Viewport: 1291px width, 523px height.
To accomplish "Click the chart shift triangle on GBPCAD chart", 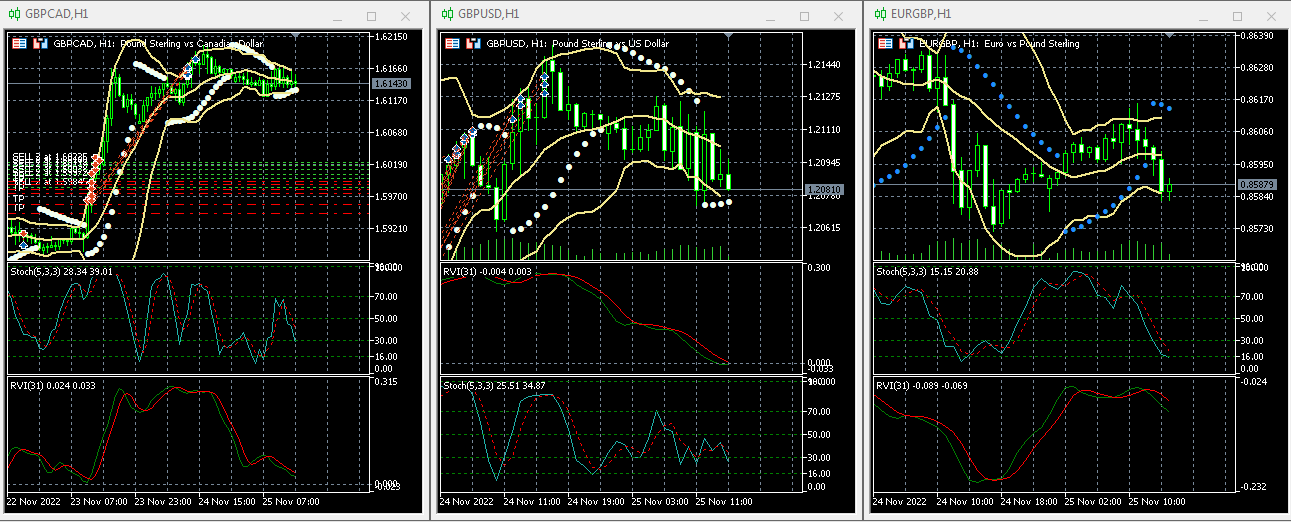I will coord(295,36).
